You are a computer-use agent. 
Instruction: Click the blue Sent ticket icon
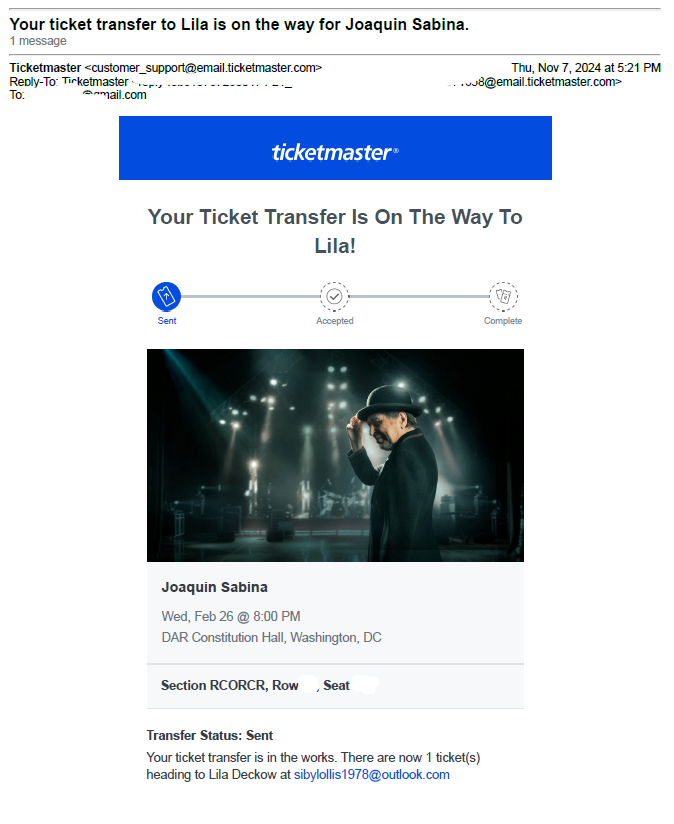pos(167,296)
